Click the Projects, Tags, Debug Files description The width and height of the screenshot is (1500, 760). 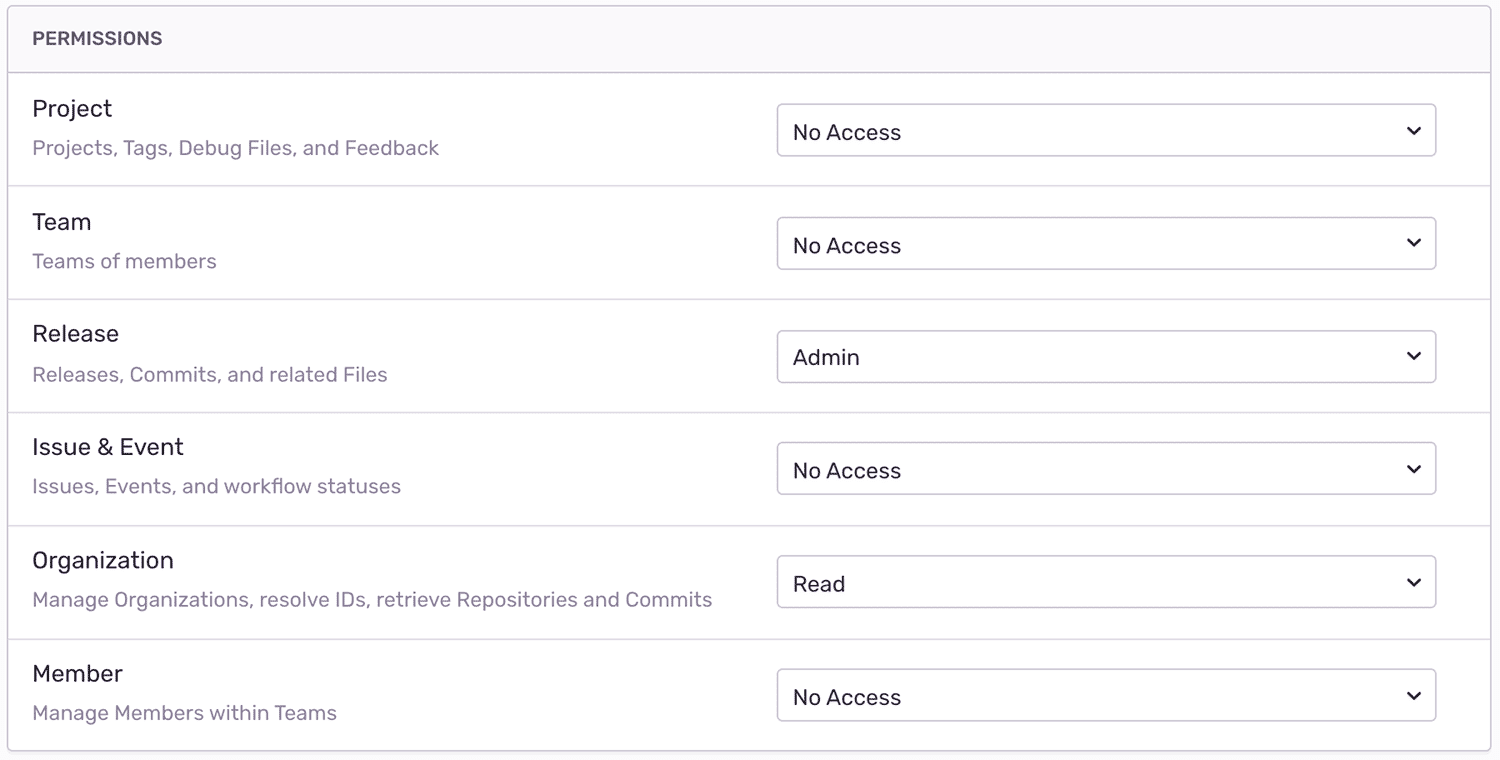(x=236, y=147)
